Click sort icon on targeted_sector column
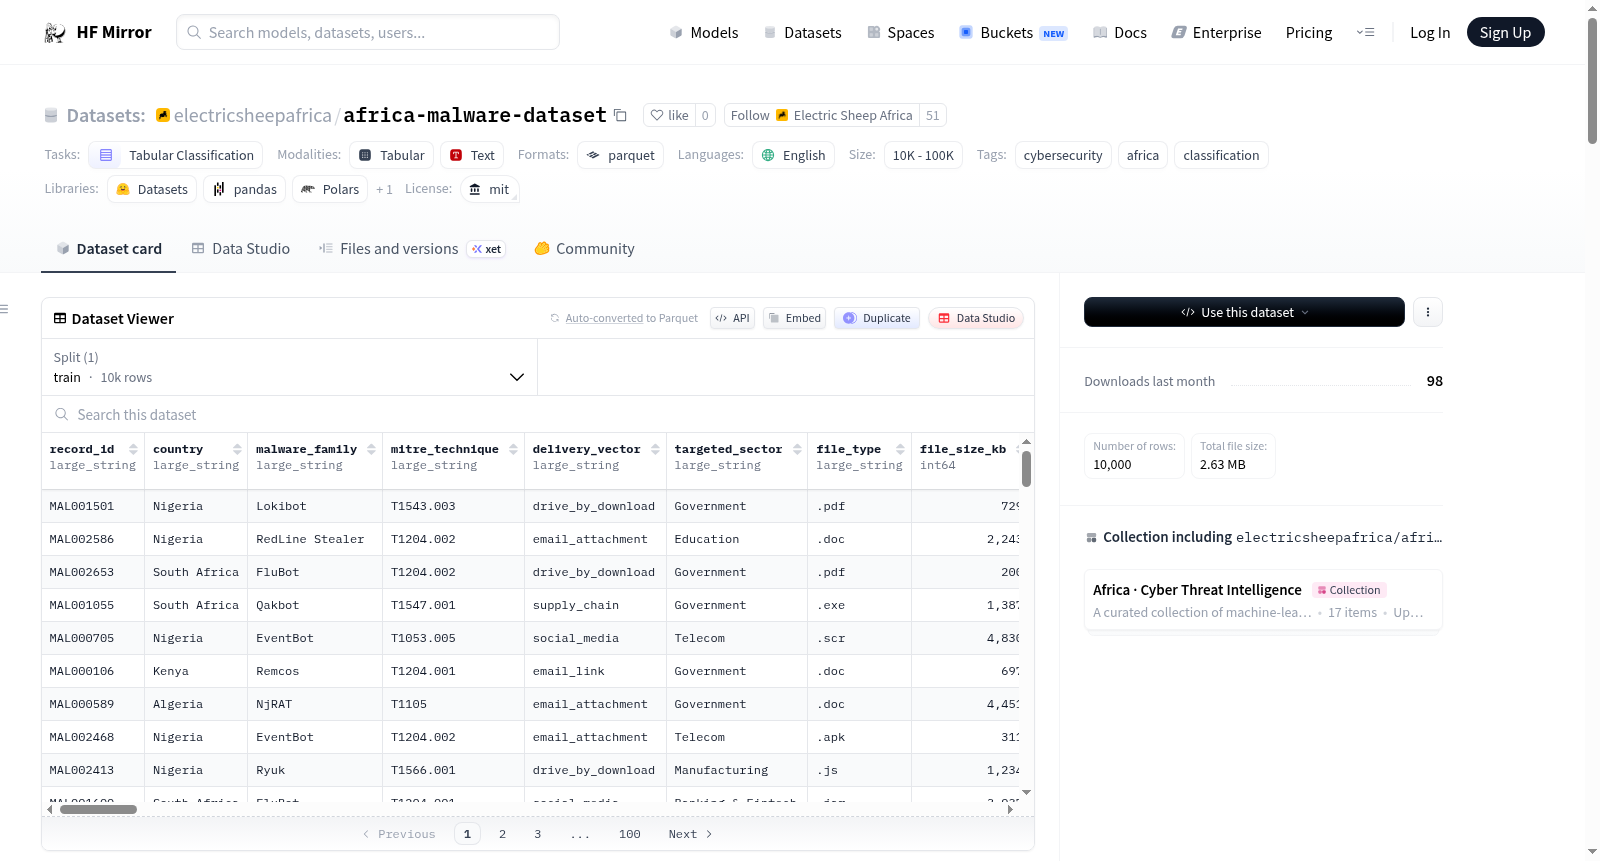This screenshot has width=1600, height=861. 797,449
